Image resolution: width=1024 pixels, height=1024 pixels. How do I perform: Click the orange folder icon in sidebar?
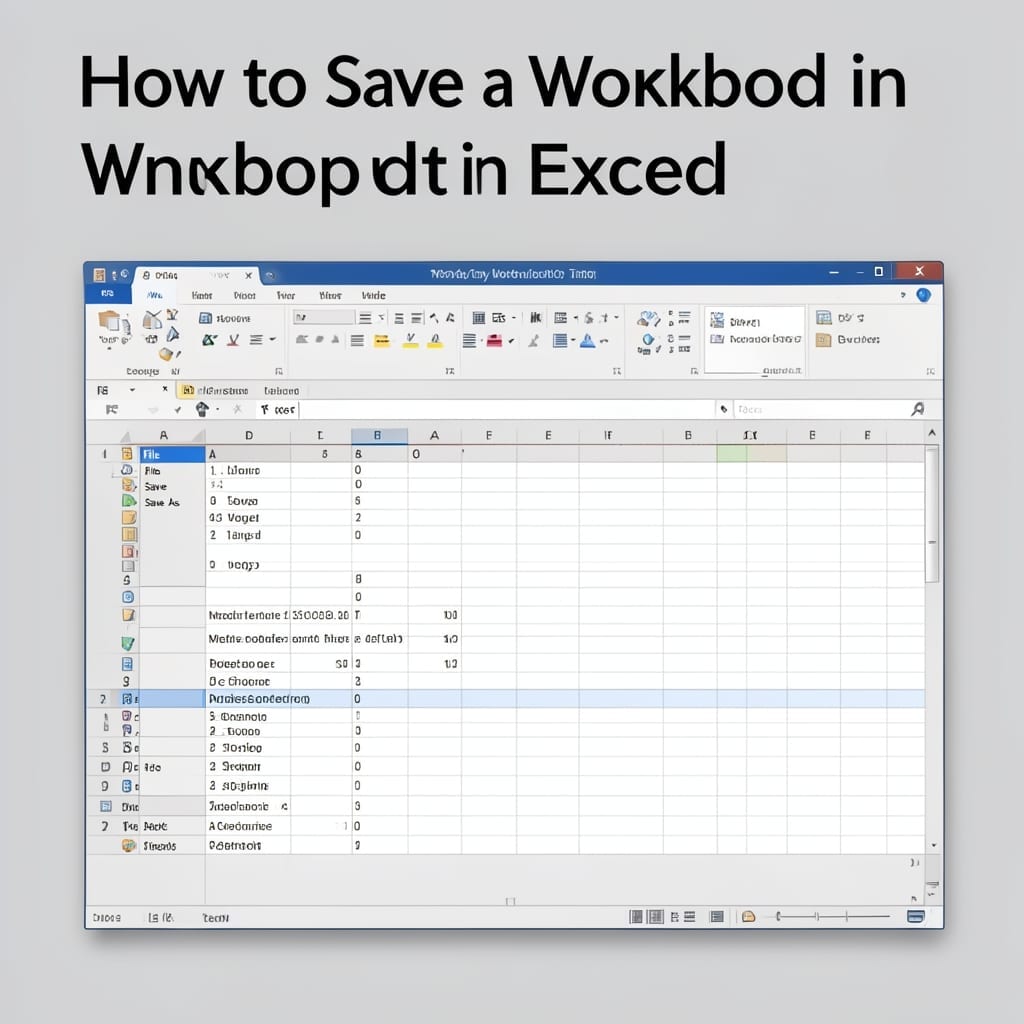pyautogui.click(x=129, y=517)
